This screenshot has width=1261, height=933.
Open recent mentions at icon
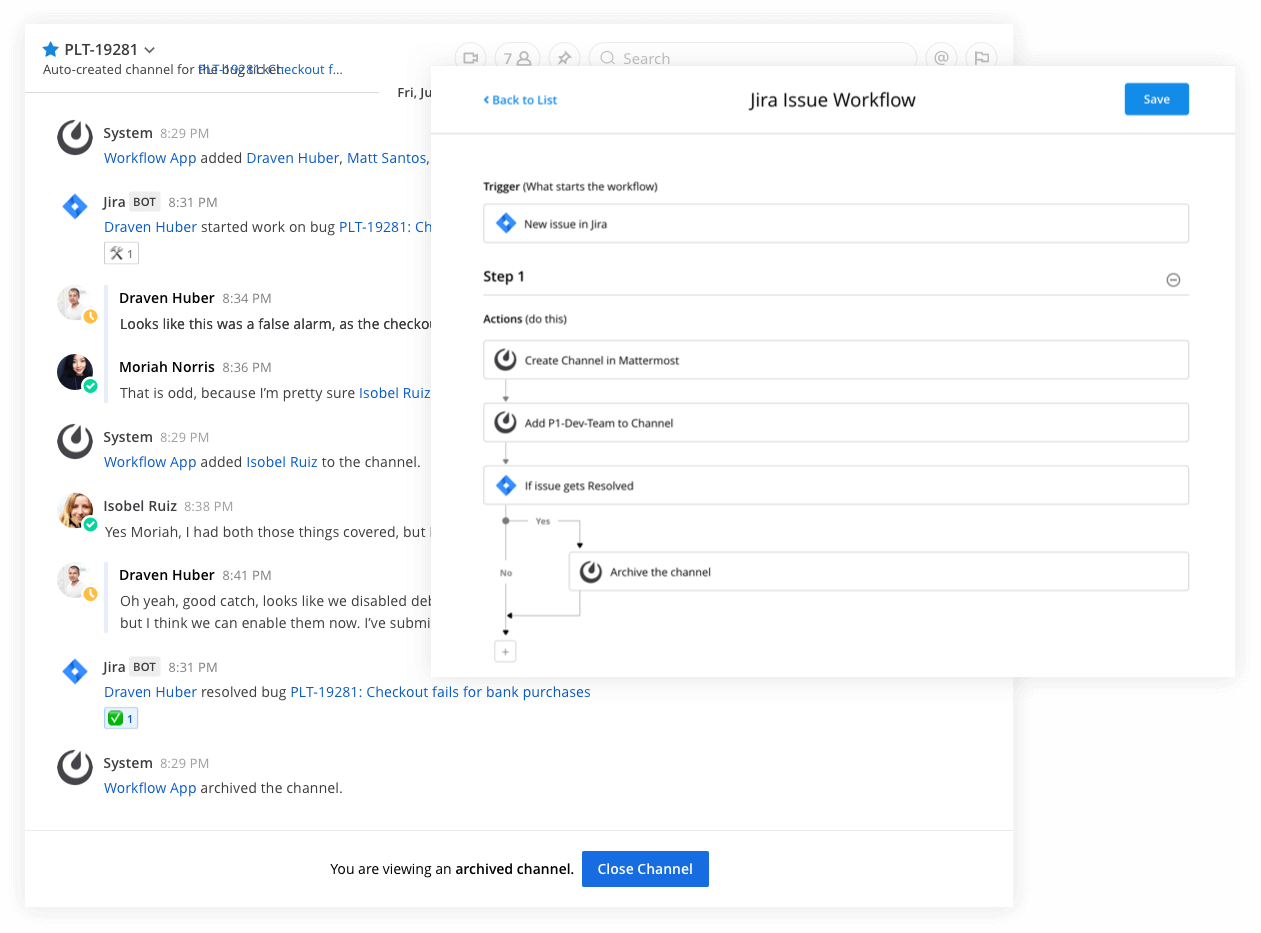941,58
